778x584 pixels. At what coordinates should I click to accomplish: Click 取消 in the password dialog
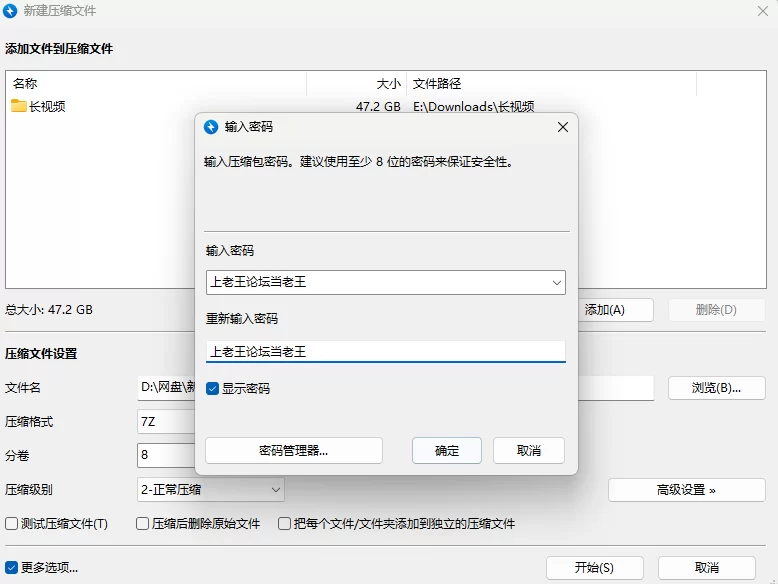528,451
